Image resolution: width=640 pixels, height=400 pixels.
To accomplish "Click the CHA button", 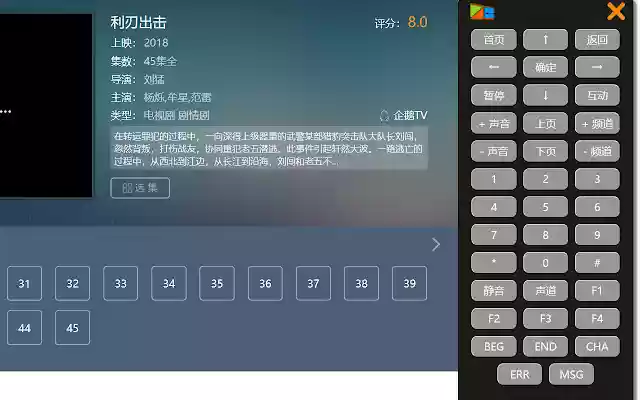I will coord(597,347).
